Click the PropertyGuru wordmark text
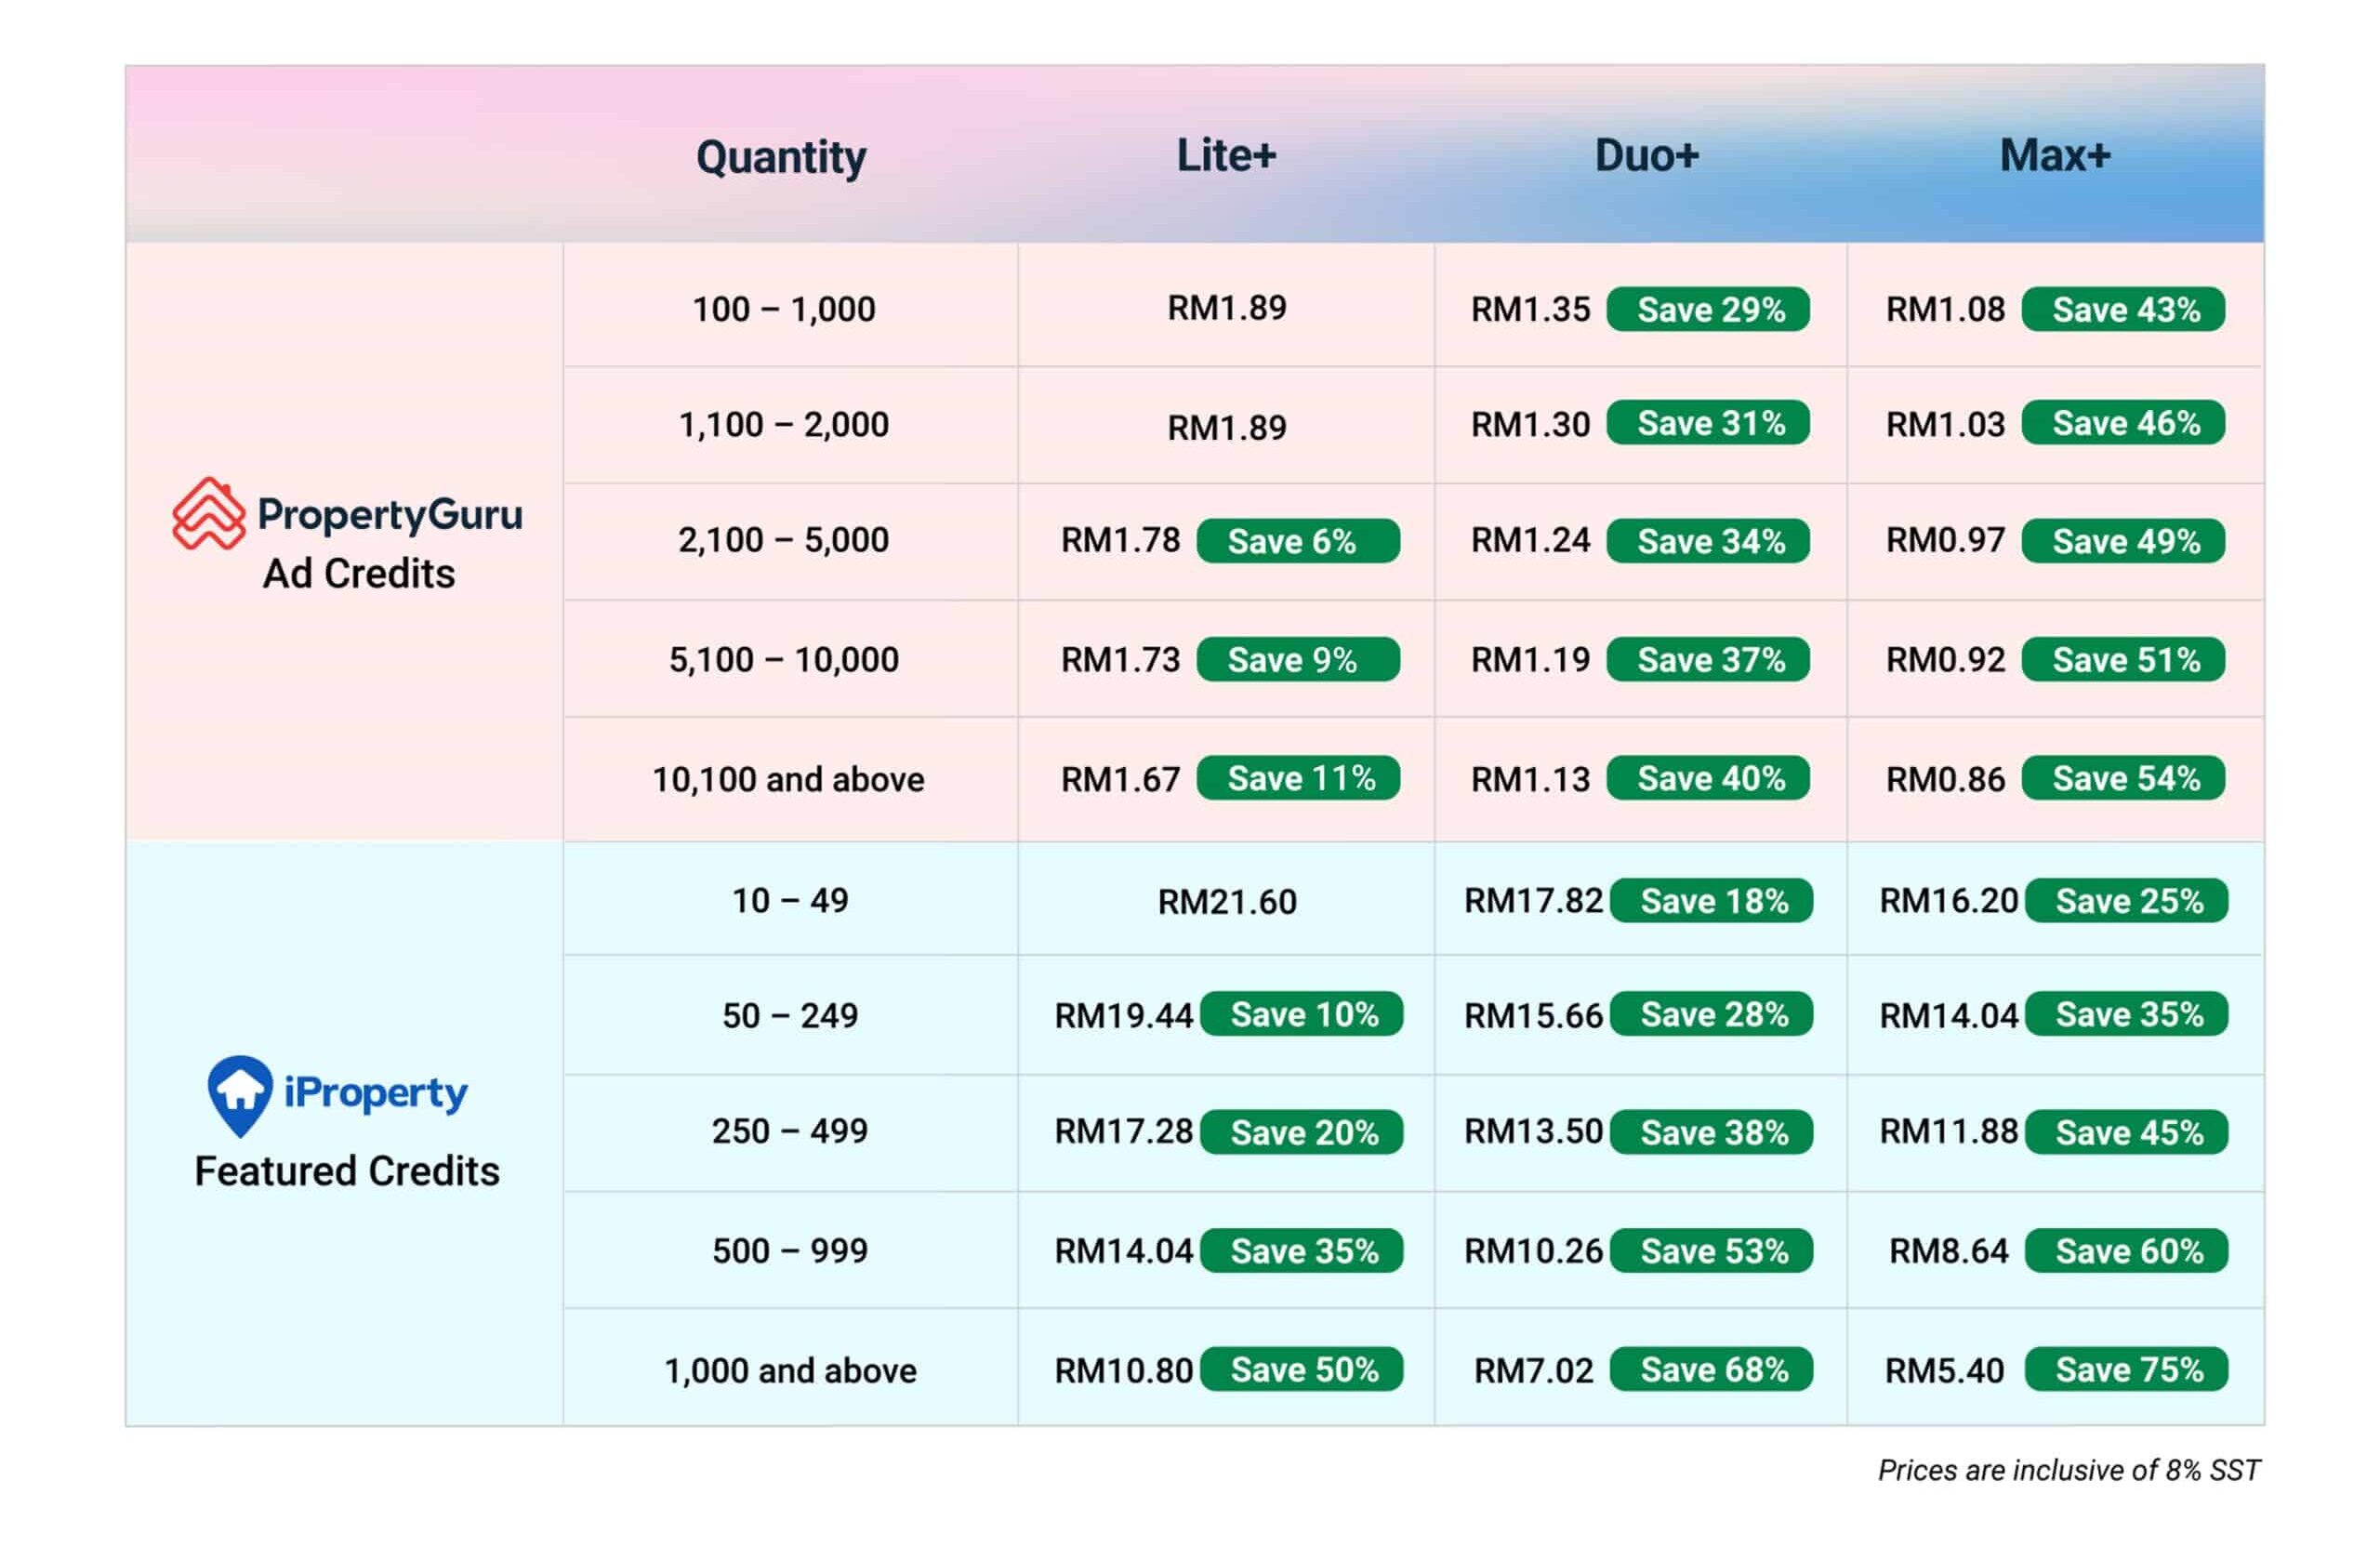This screenshot has height=1547, width=2380. coord(390,514)
